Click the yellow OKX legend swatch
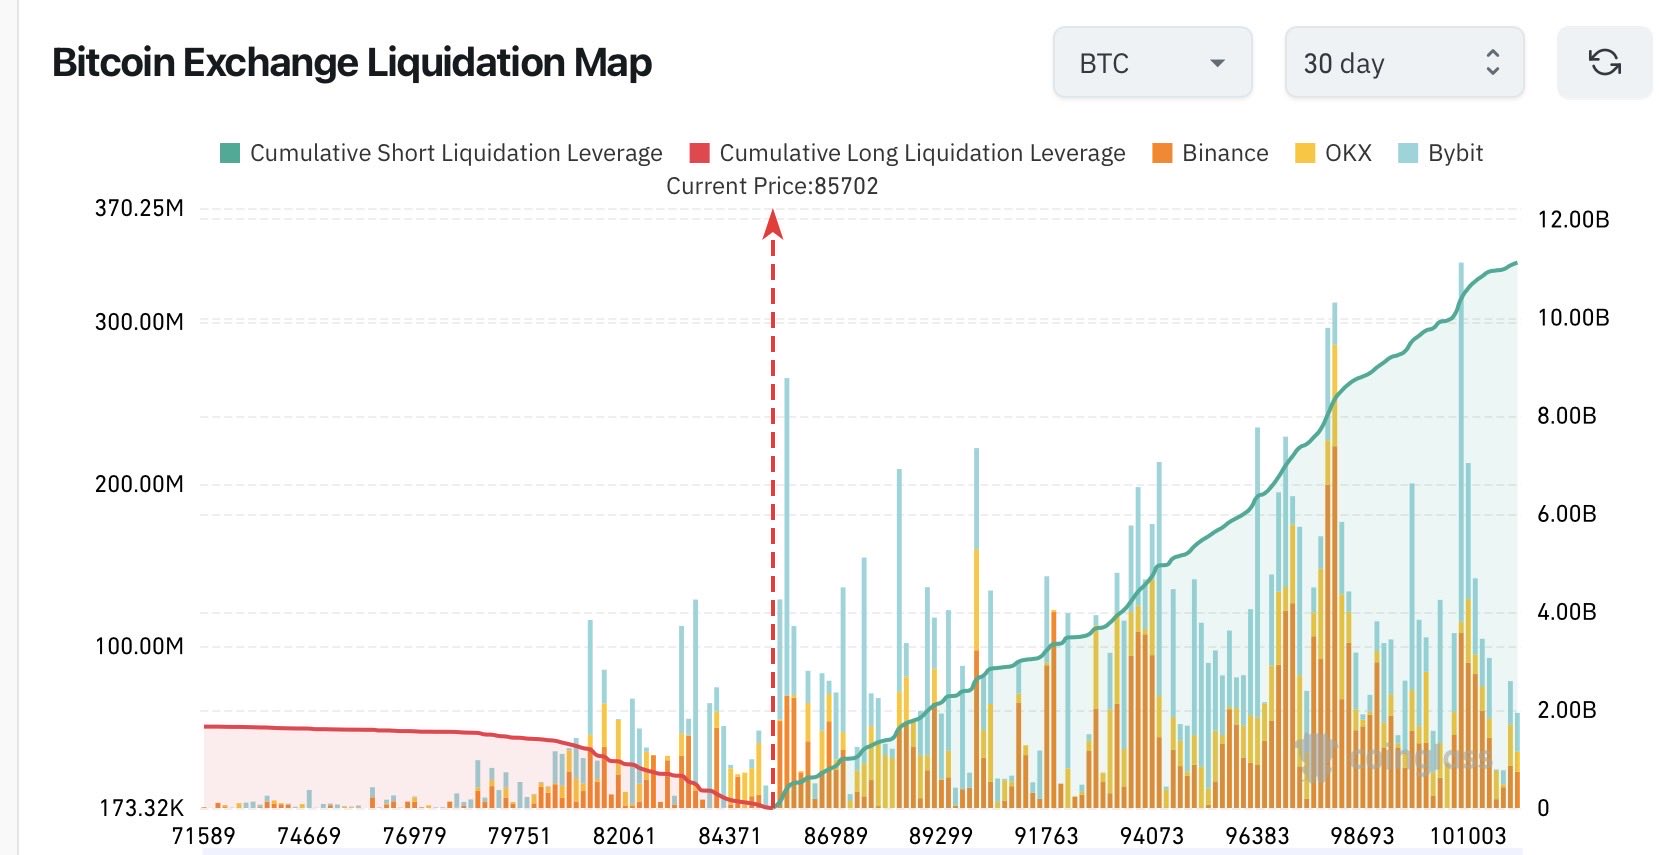This screenshot has height=855, width=1659. point(1305,153)
